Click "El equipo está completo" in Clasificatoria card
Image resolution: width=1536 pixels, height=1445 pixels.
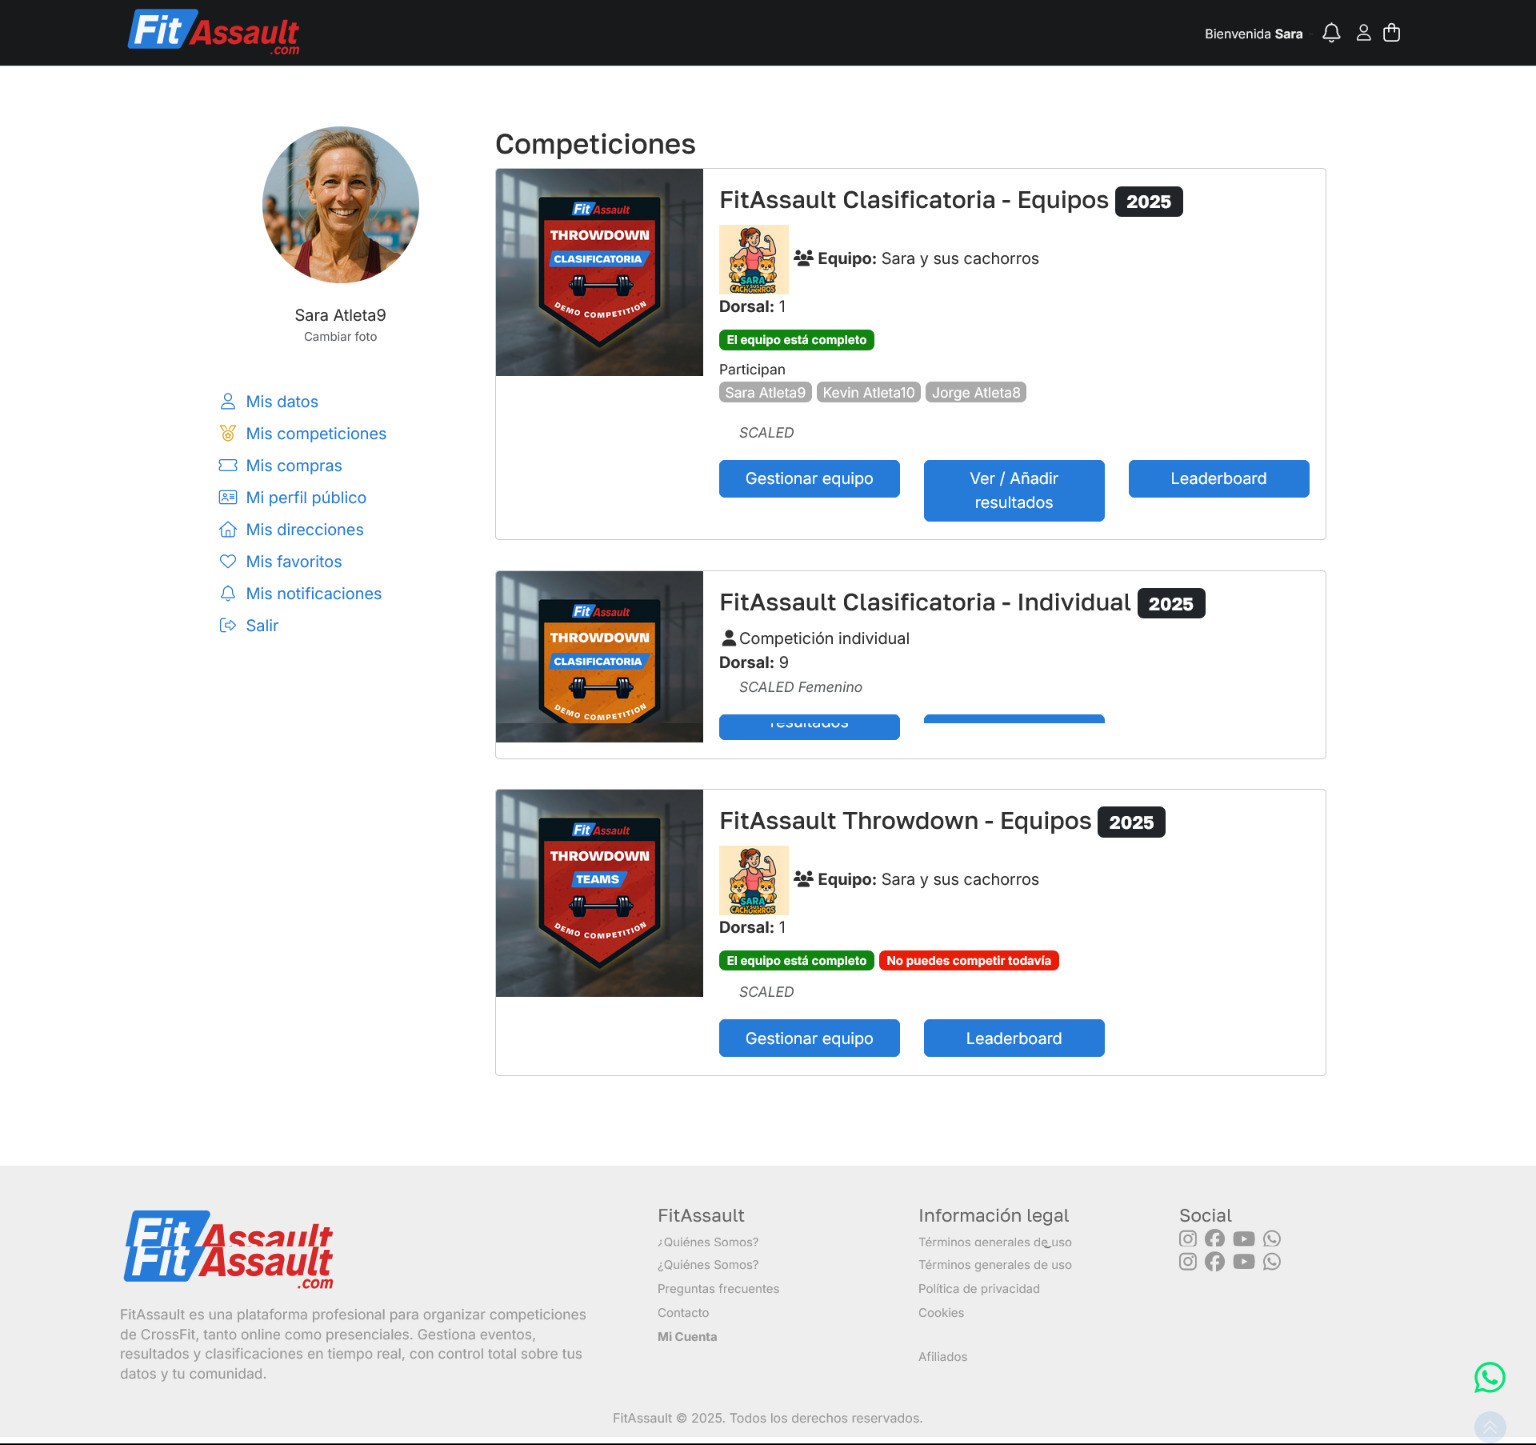coord(797,340)
